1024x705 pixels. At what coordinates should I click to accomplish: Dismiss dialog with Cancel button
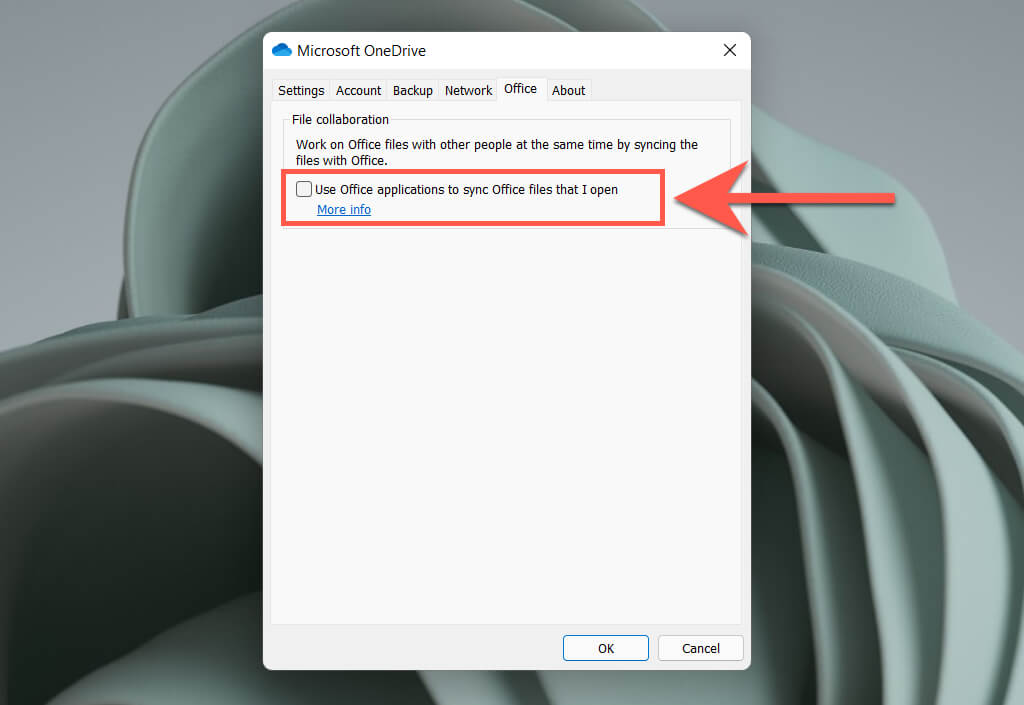(701, 648)
